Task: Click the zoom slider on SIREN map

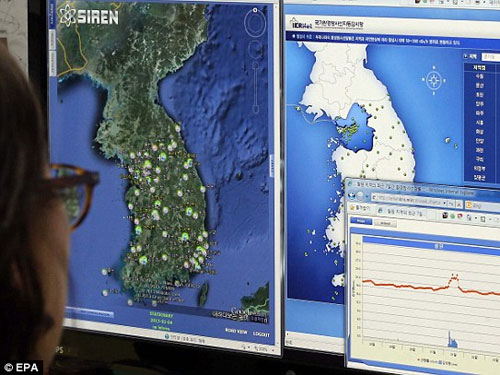Action: coord(256,87)
